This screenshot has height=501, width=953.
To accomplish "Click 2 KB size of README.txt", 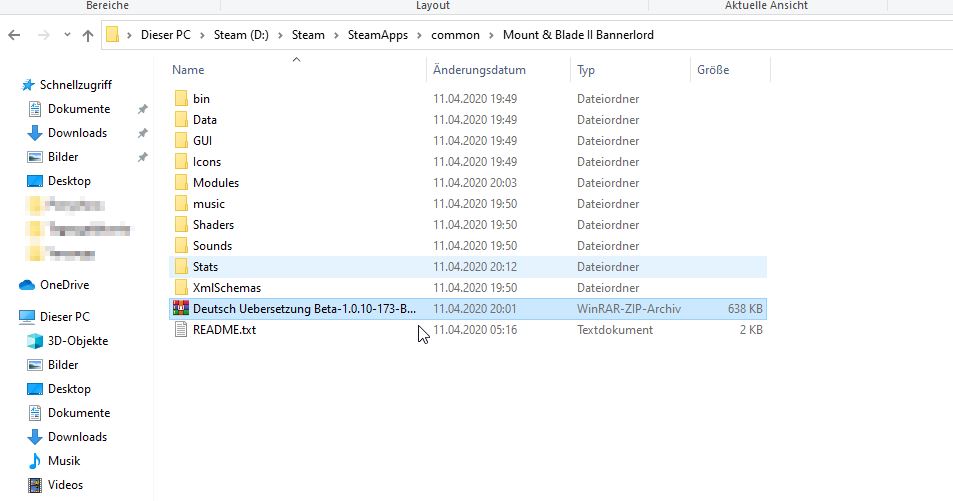I will point(751,330).
